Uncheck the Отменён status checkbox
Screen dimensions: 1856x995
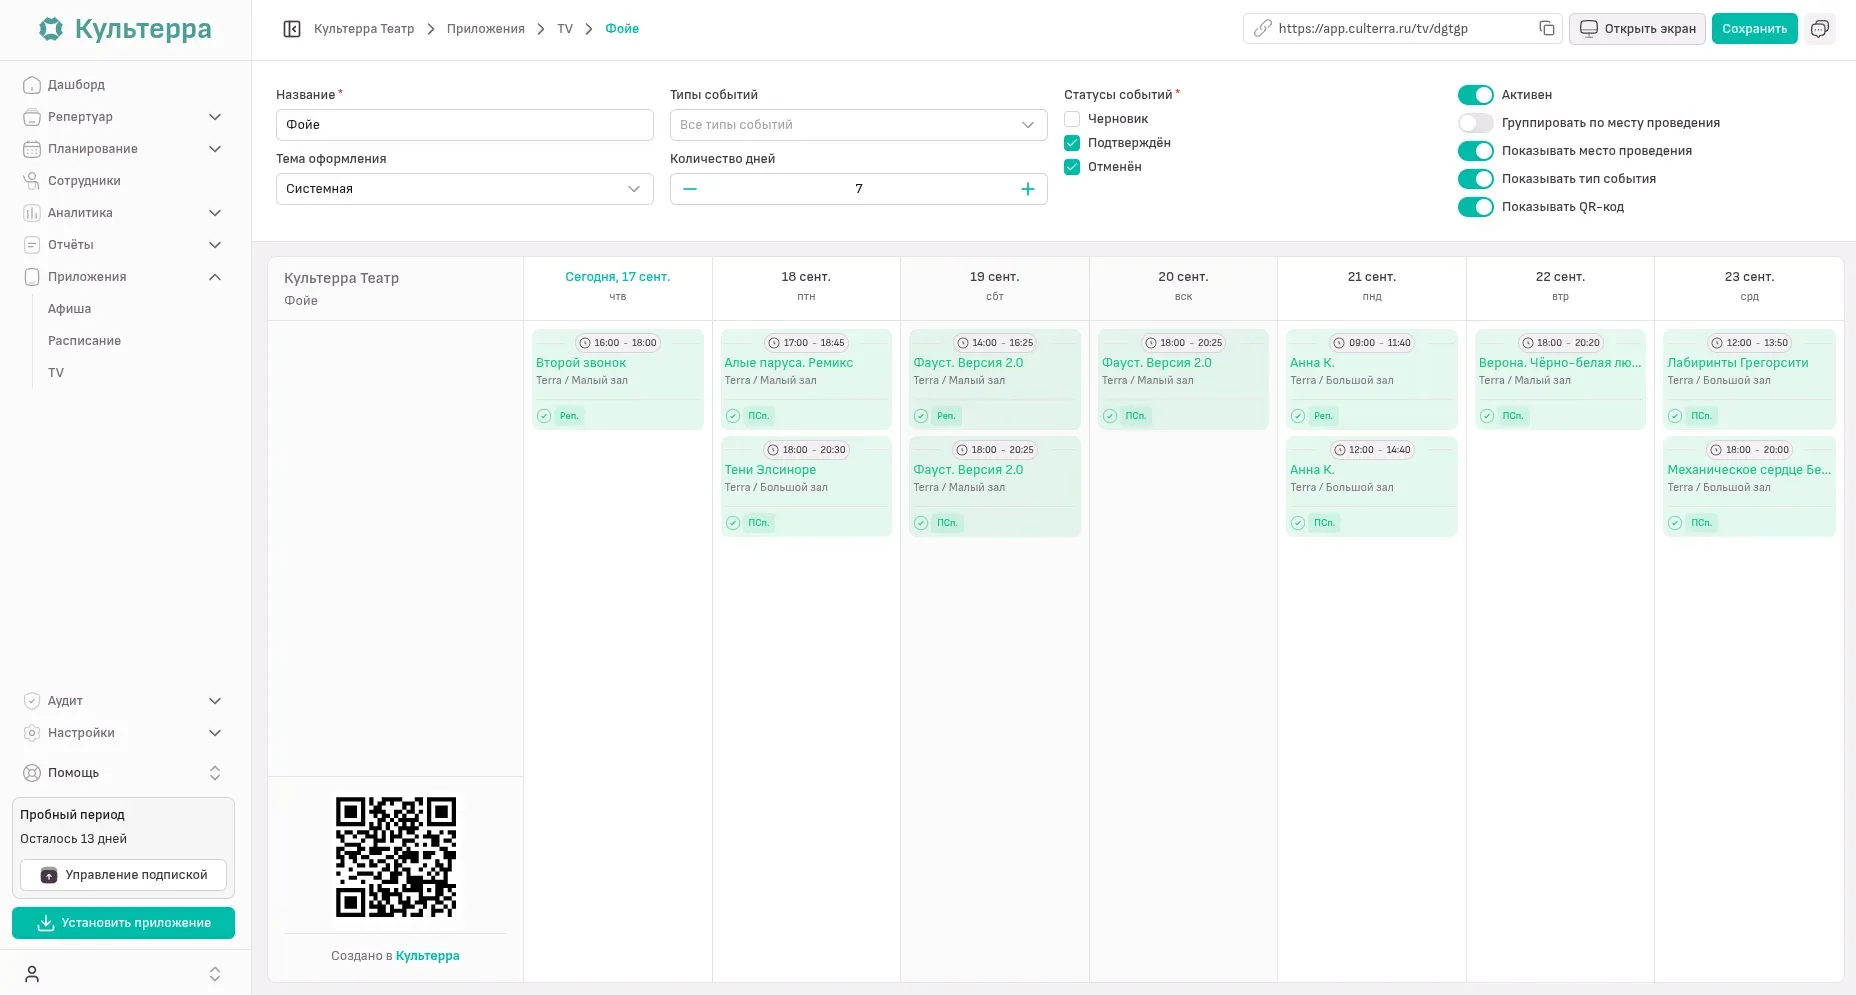tap(1072, 167)
